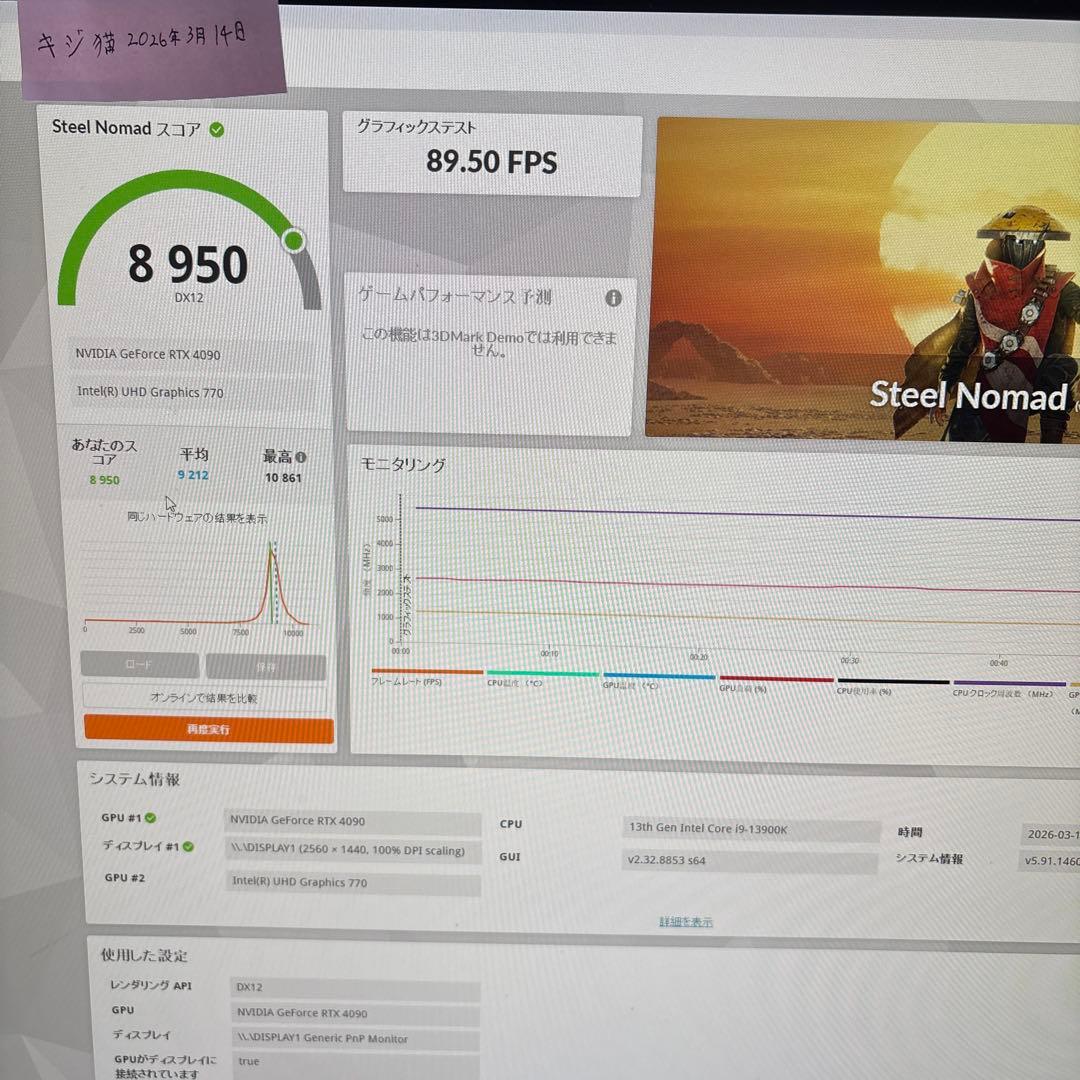Click the ディスプレイ value Generic PnP Monitor

[x=355, y=1039]
